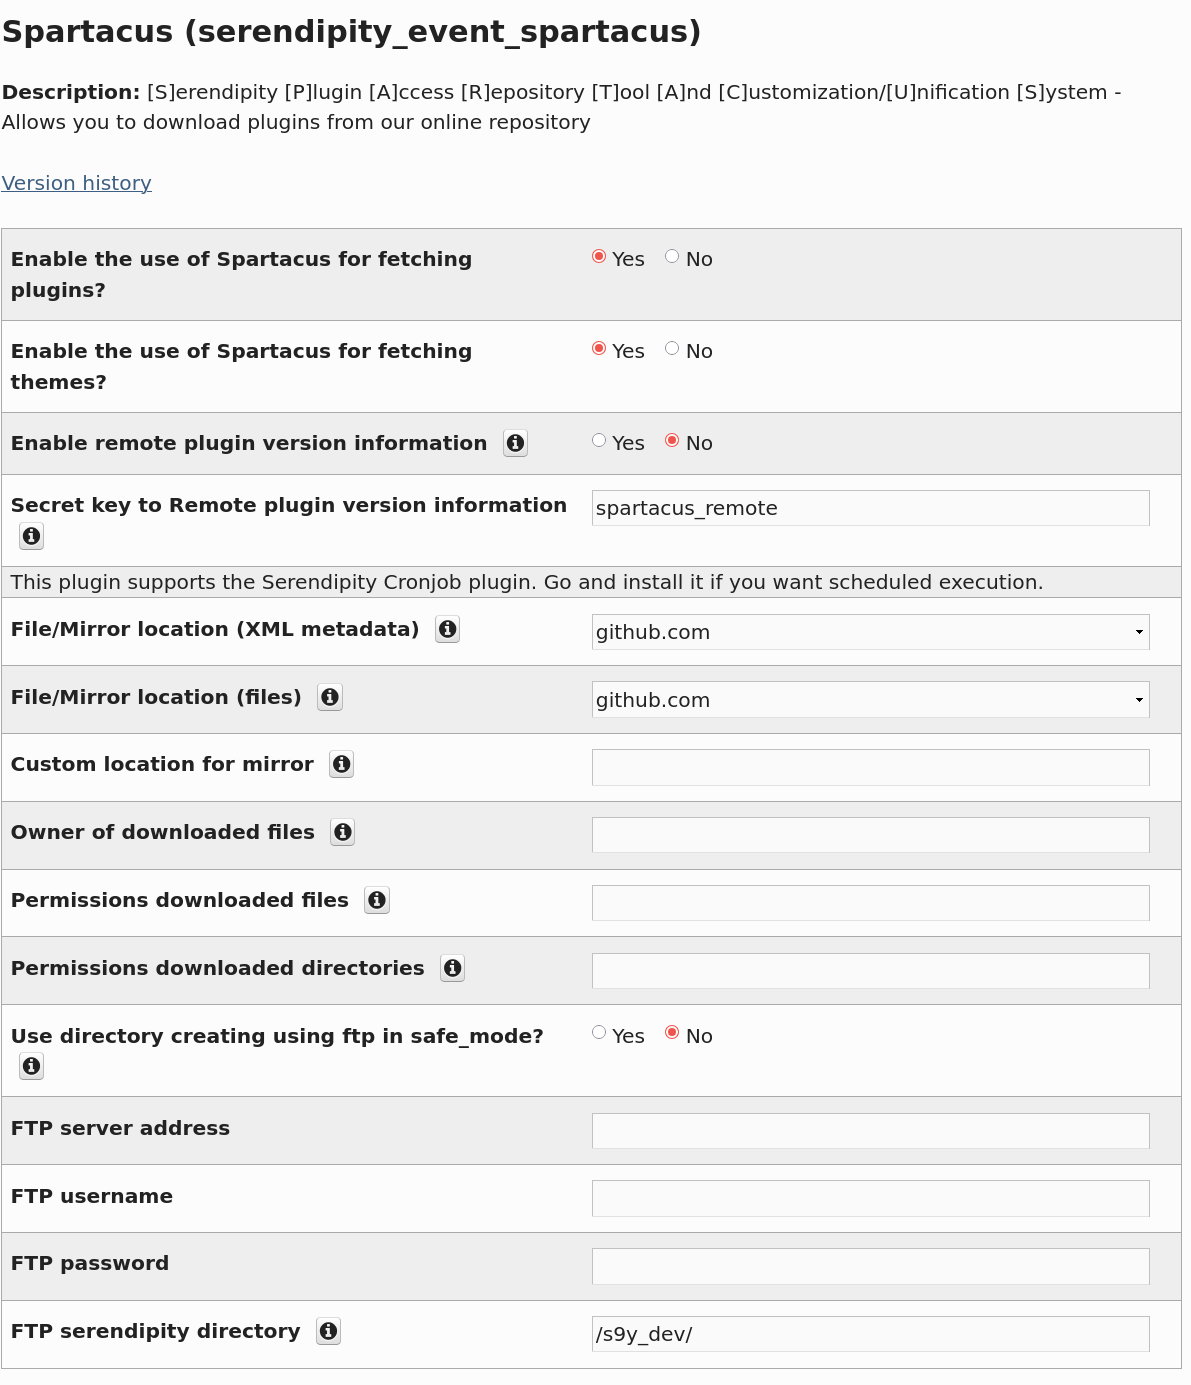Show help for Owner of downloaded files
The height and width of the screenshot is (1385, 1191).
click(x=342, y=832)
